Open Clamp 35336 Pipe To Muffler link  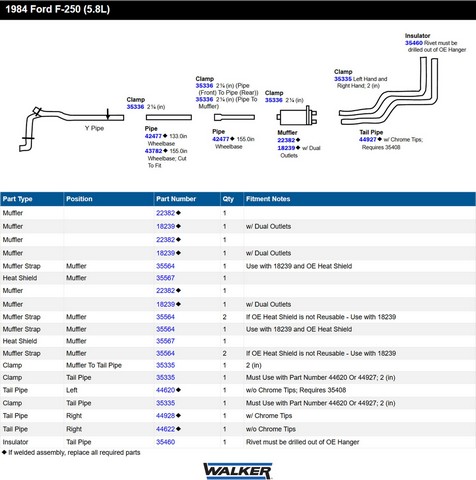[x=204, y=100]
